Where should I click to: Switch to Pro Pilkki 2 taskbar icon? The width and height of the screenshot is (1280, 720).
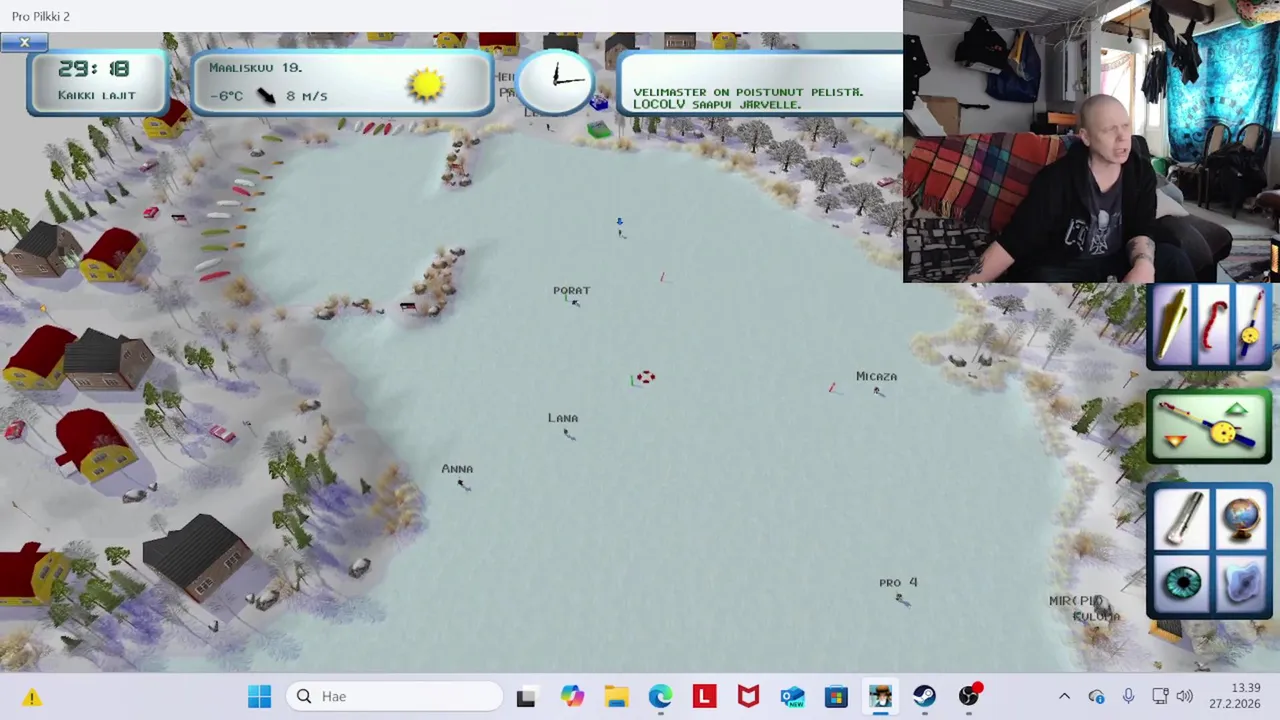click(x=880, y=696)
